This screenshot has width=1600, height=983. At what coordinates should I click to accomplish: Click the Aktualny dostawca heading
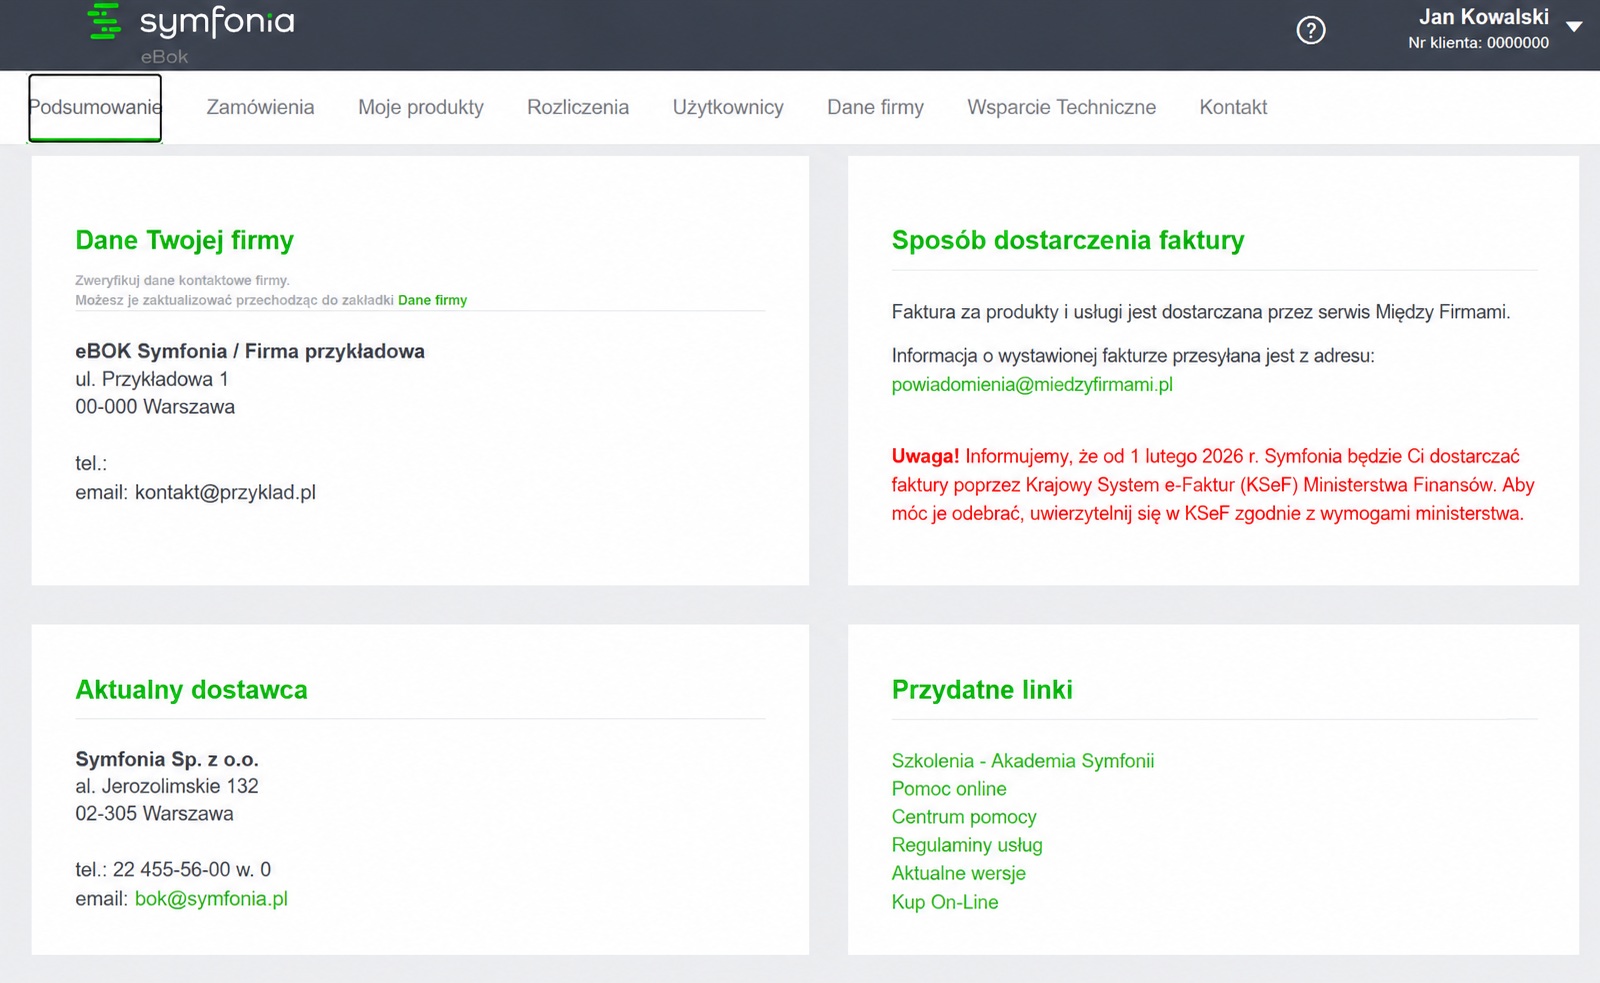click(191, 690)
